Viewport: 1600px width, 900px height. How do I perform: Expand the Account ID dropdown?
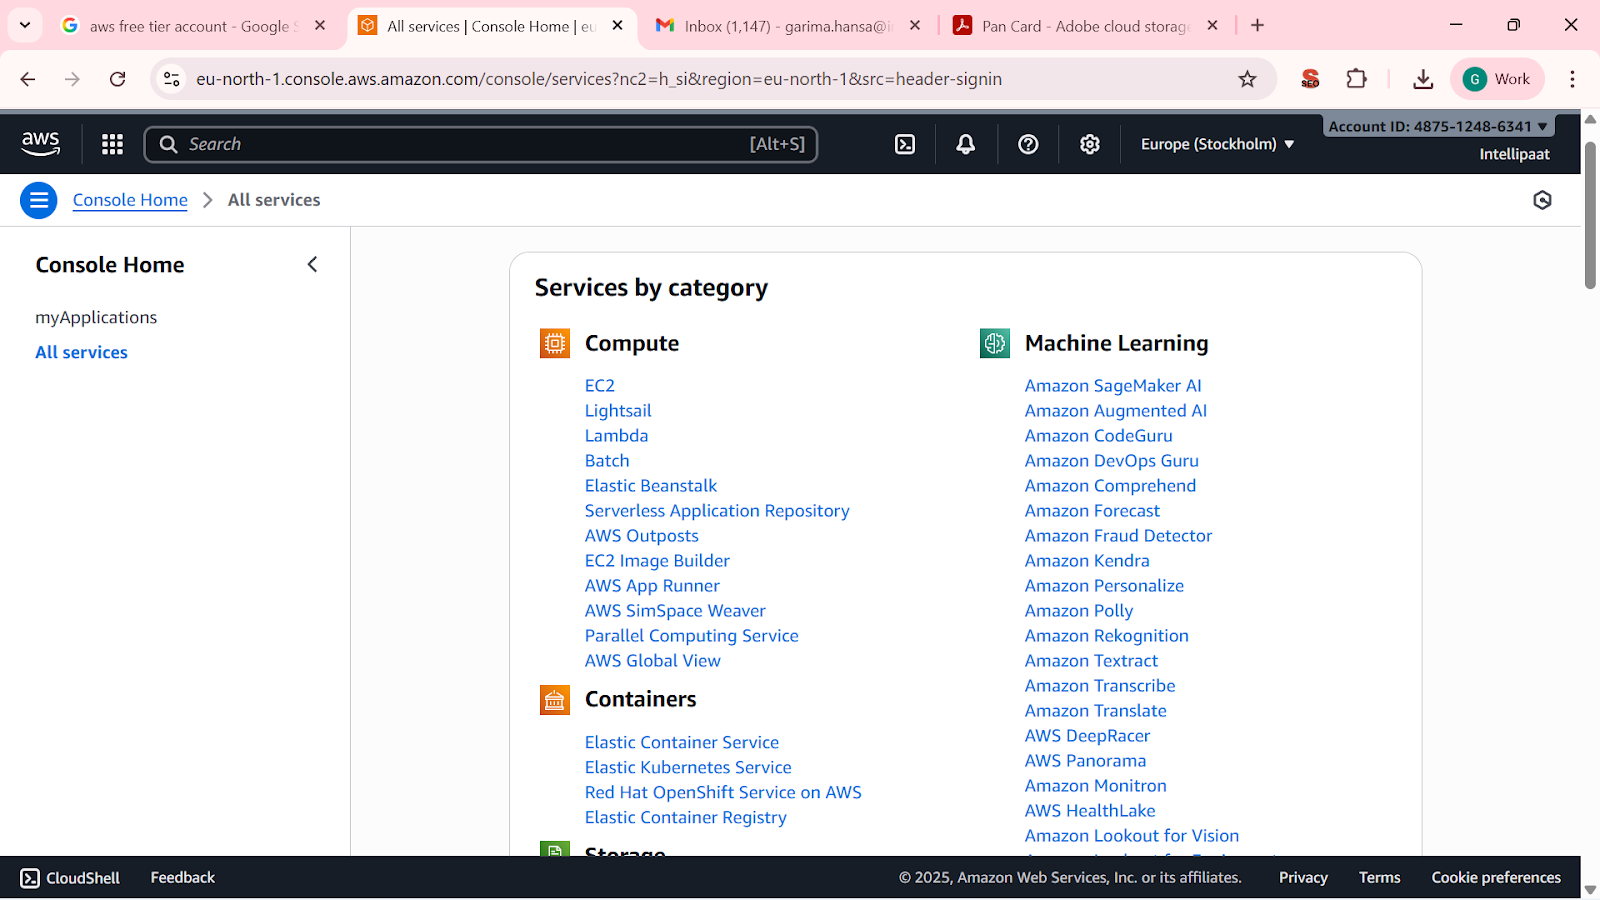[1437, 125]
